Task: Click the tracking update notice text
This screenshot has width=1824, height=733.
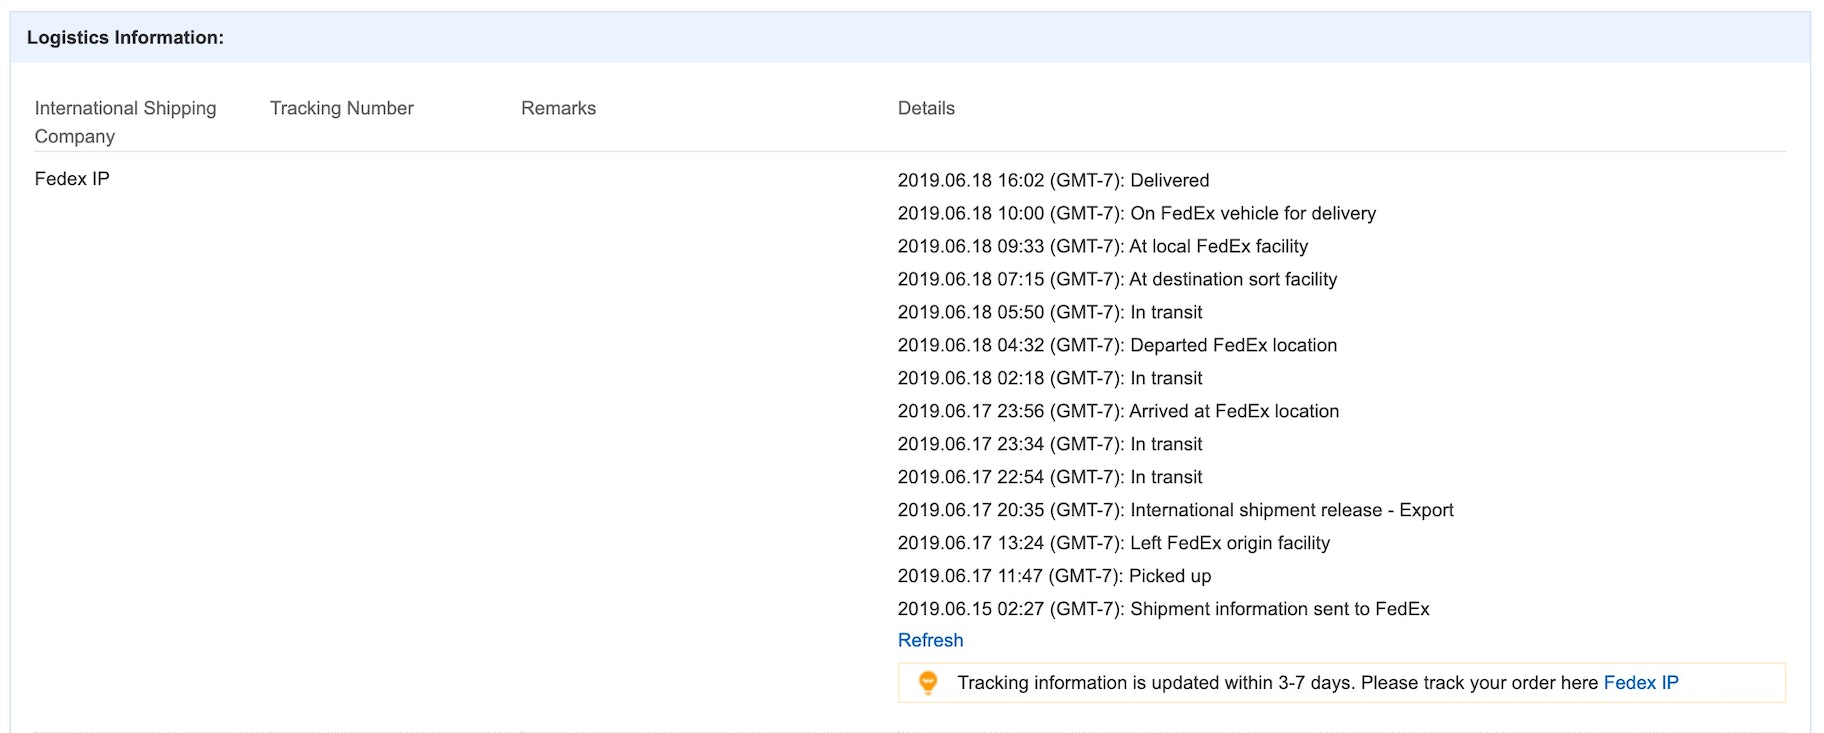Action: click(x=1278, y=683)
